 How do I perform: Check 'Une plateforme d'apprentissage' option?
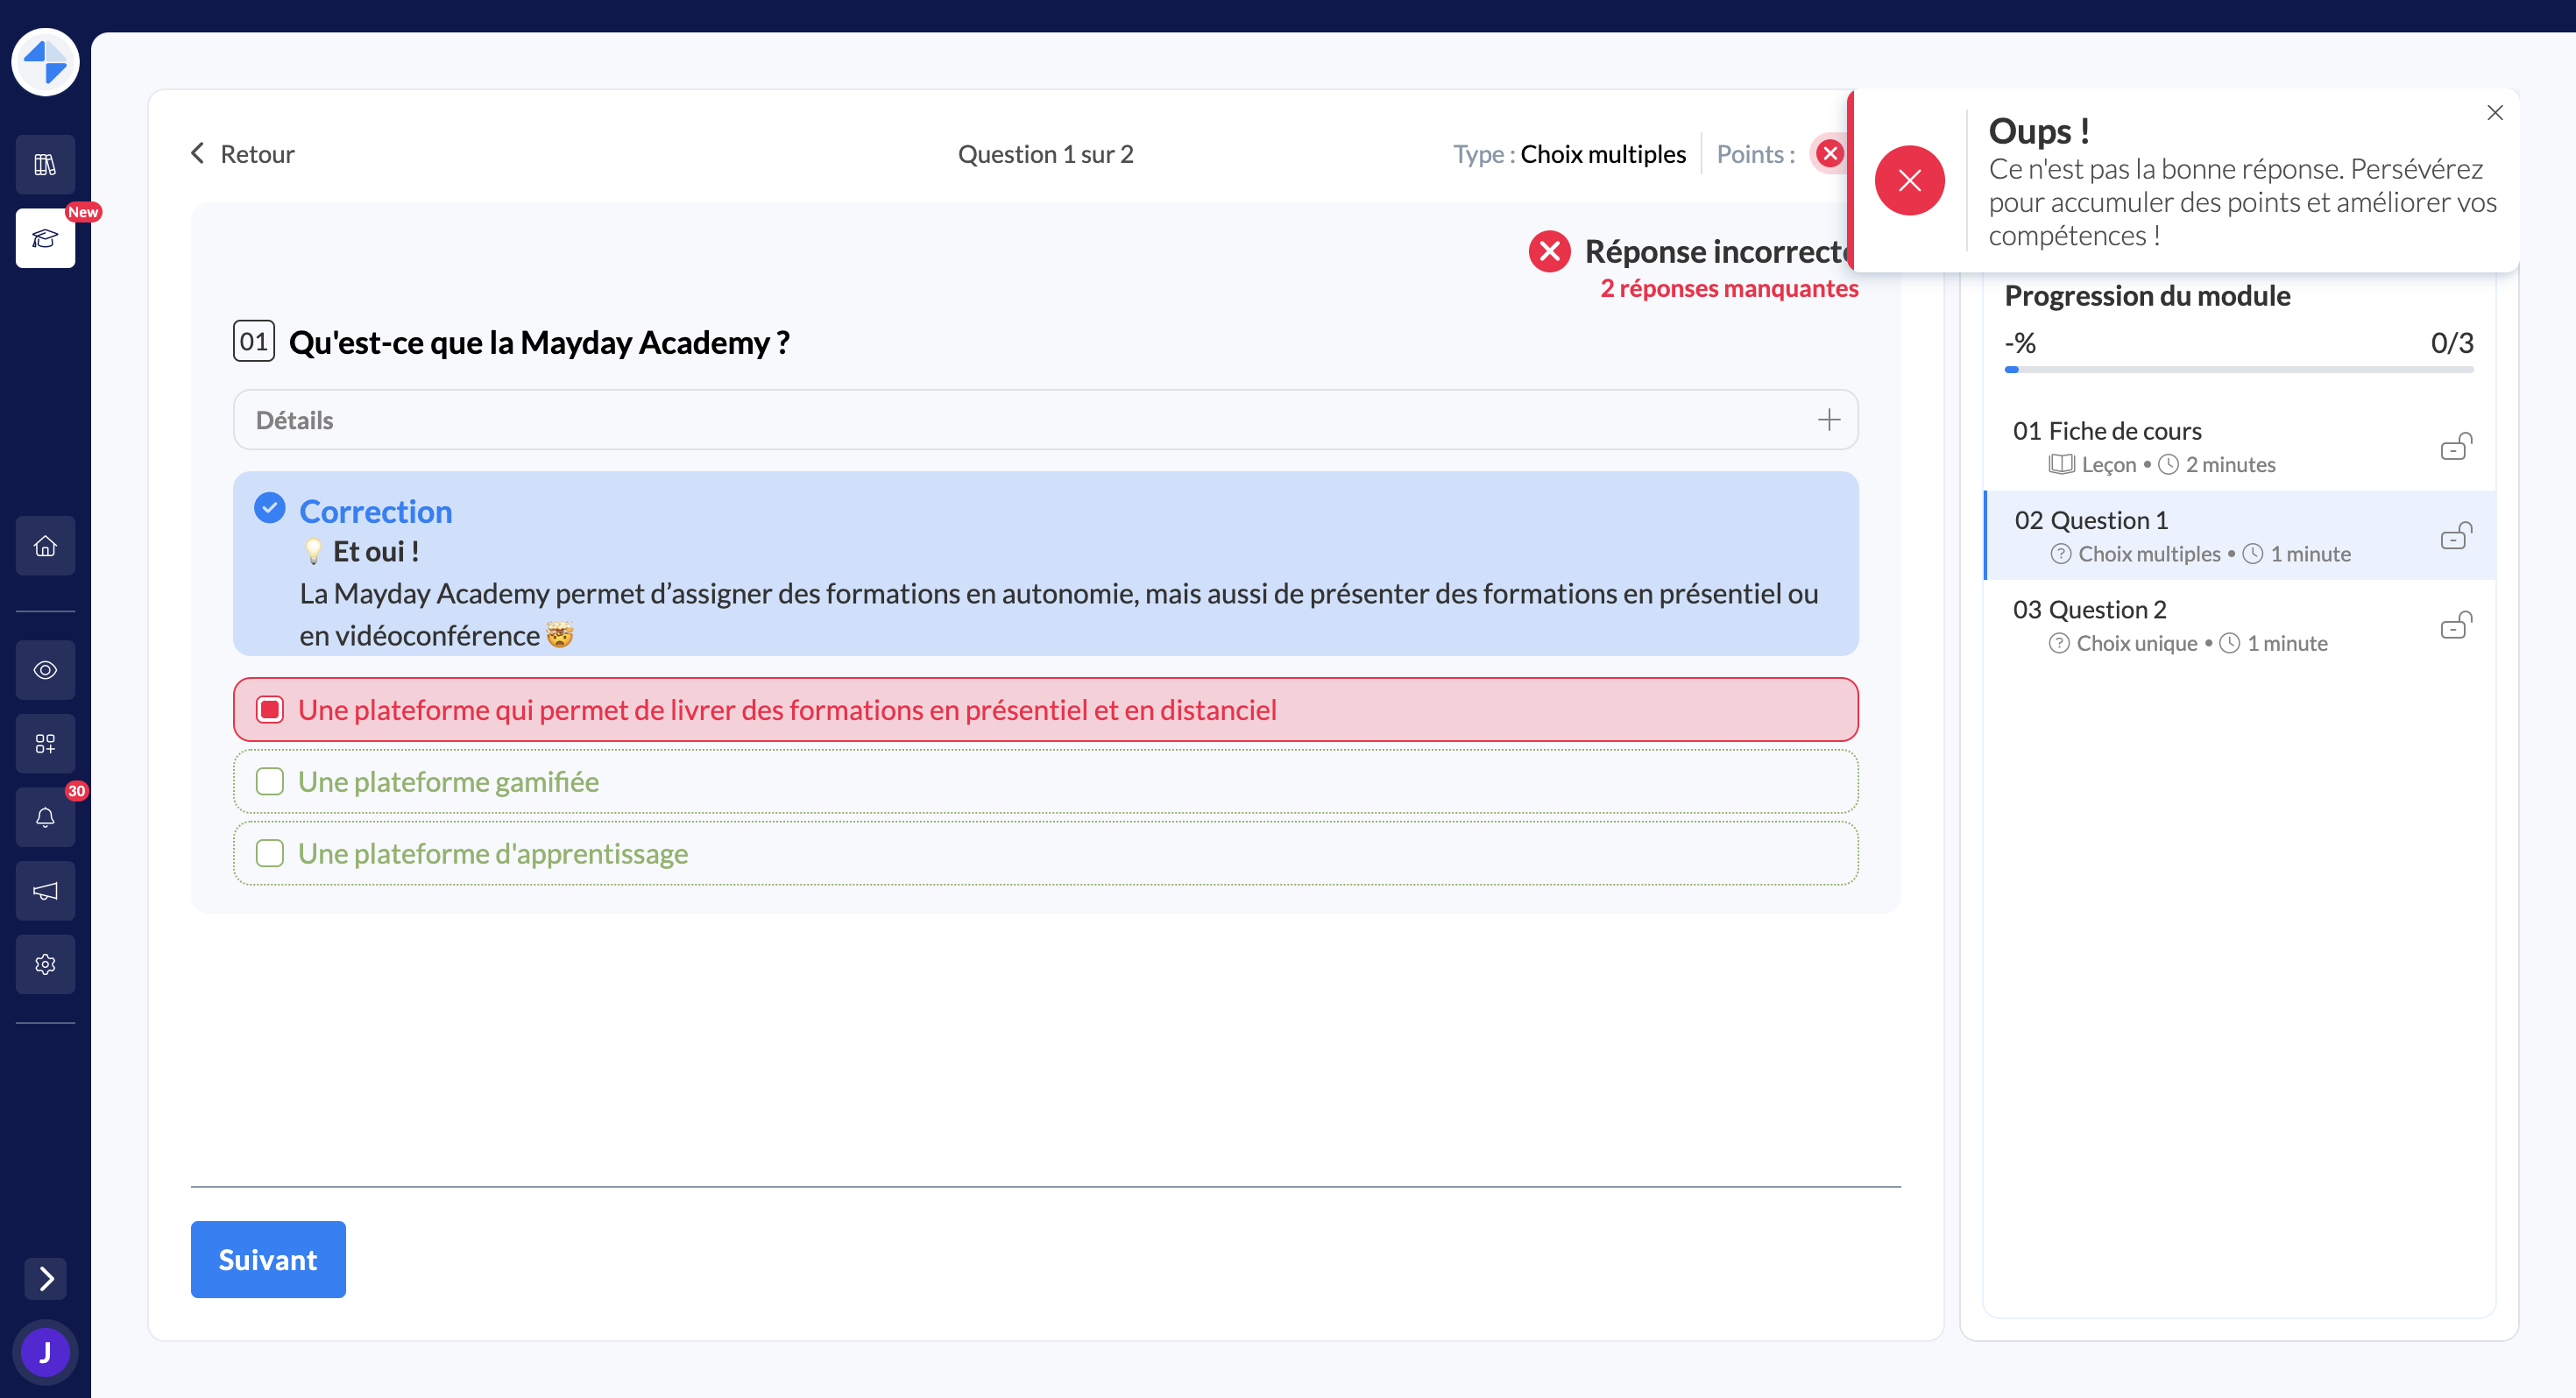269,854
